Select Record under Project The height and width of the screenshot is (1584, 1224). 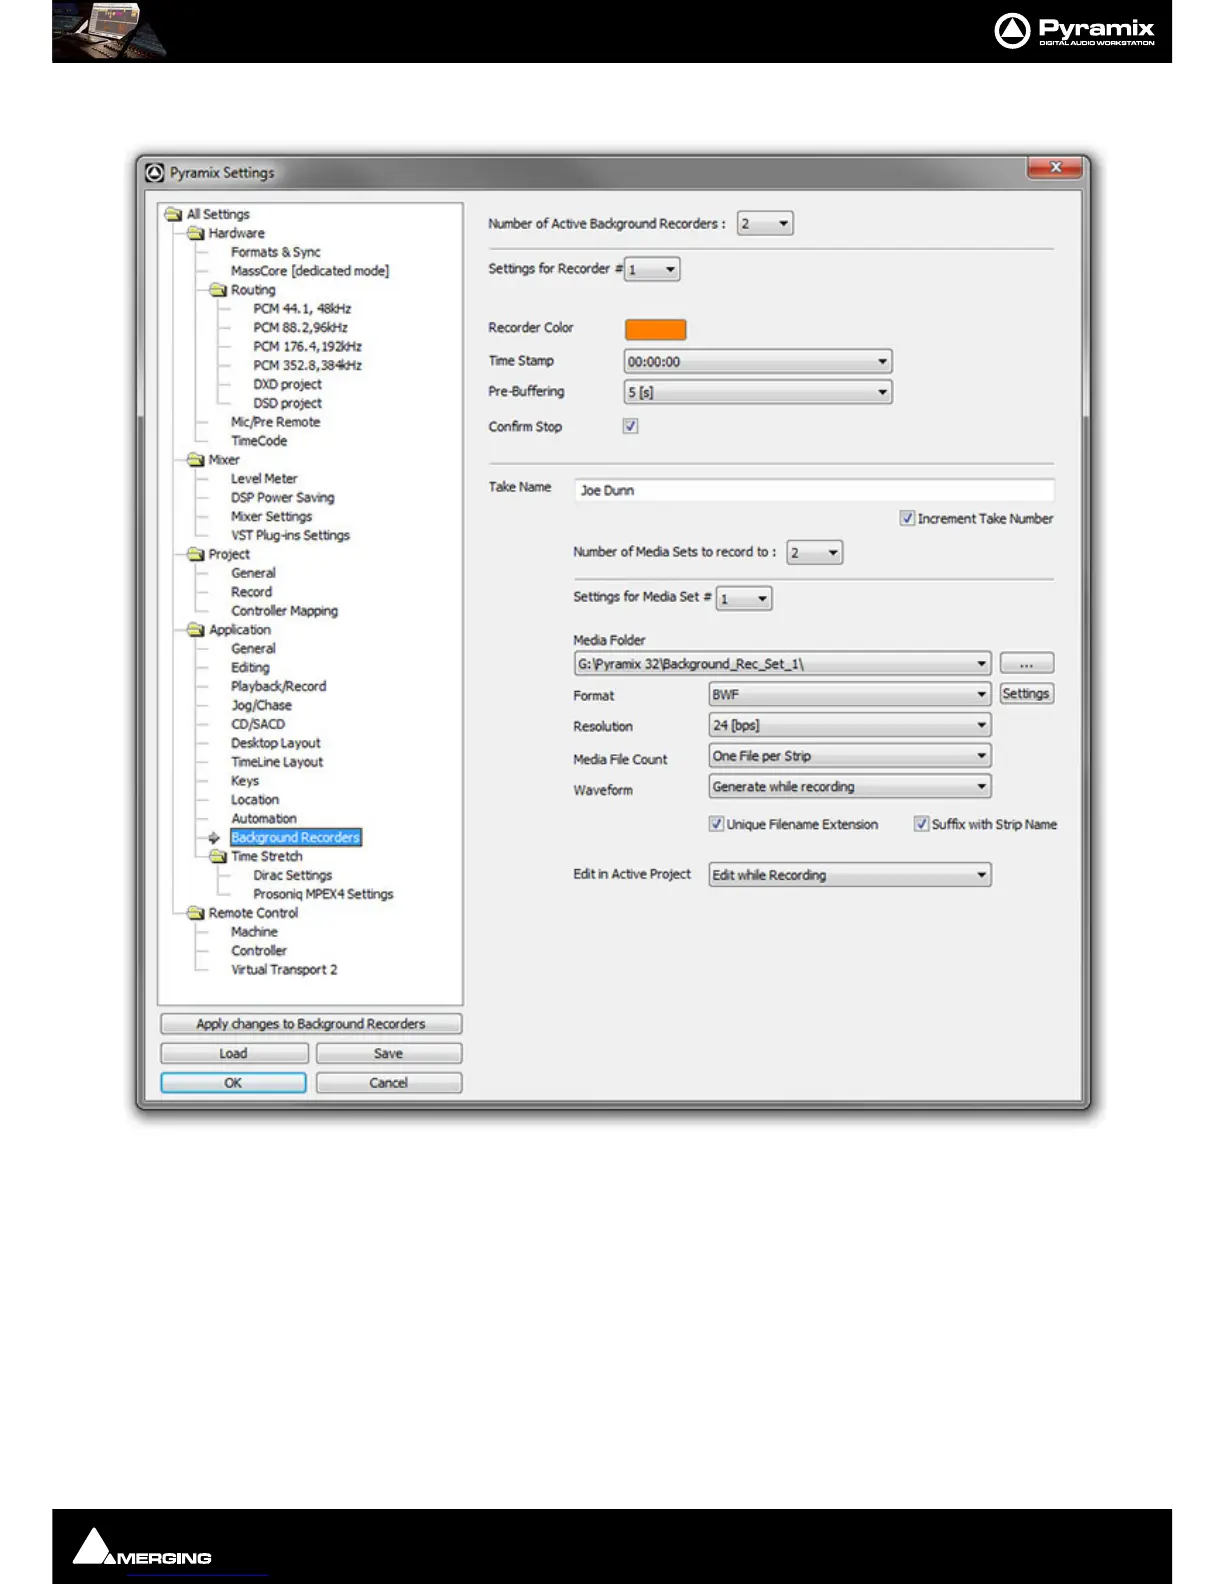tap(252, 592)
